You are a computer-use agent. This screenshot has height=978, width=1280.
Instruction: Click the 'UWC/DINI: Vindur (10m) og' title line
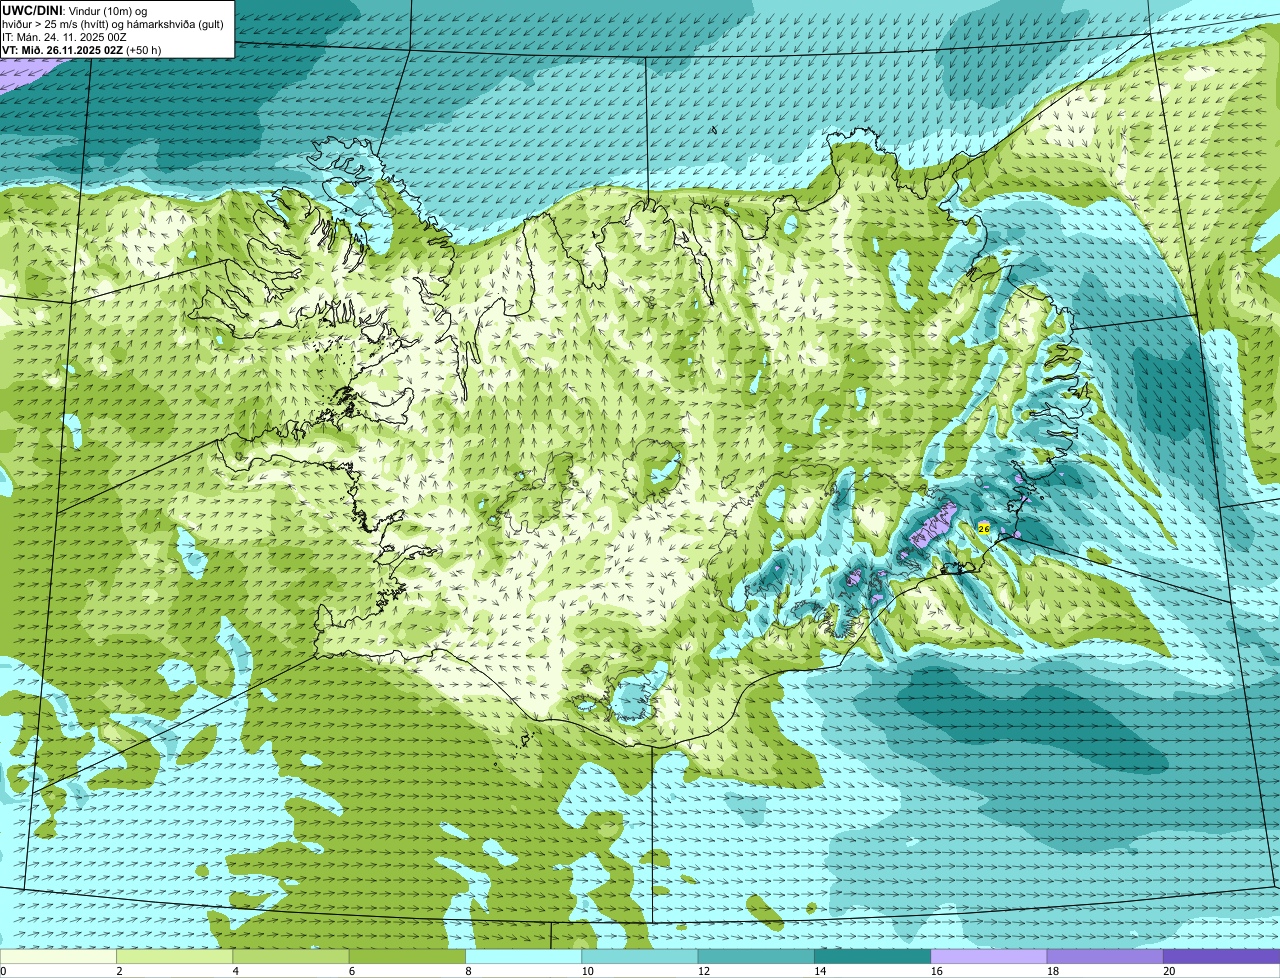(75, 11)
